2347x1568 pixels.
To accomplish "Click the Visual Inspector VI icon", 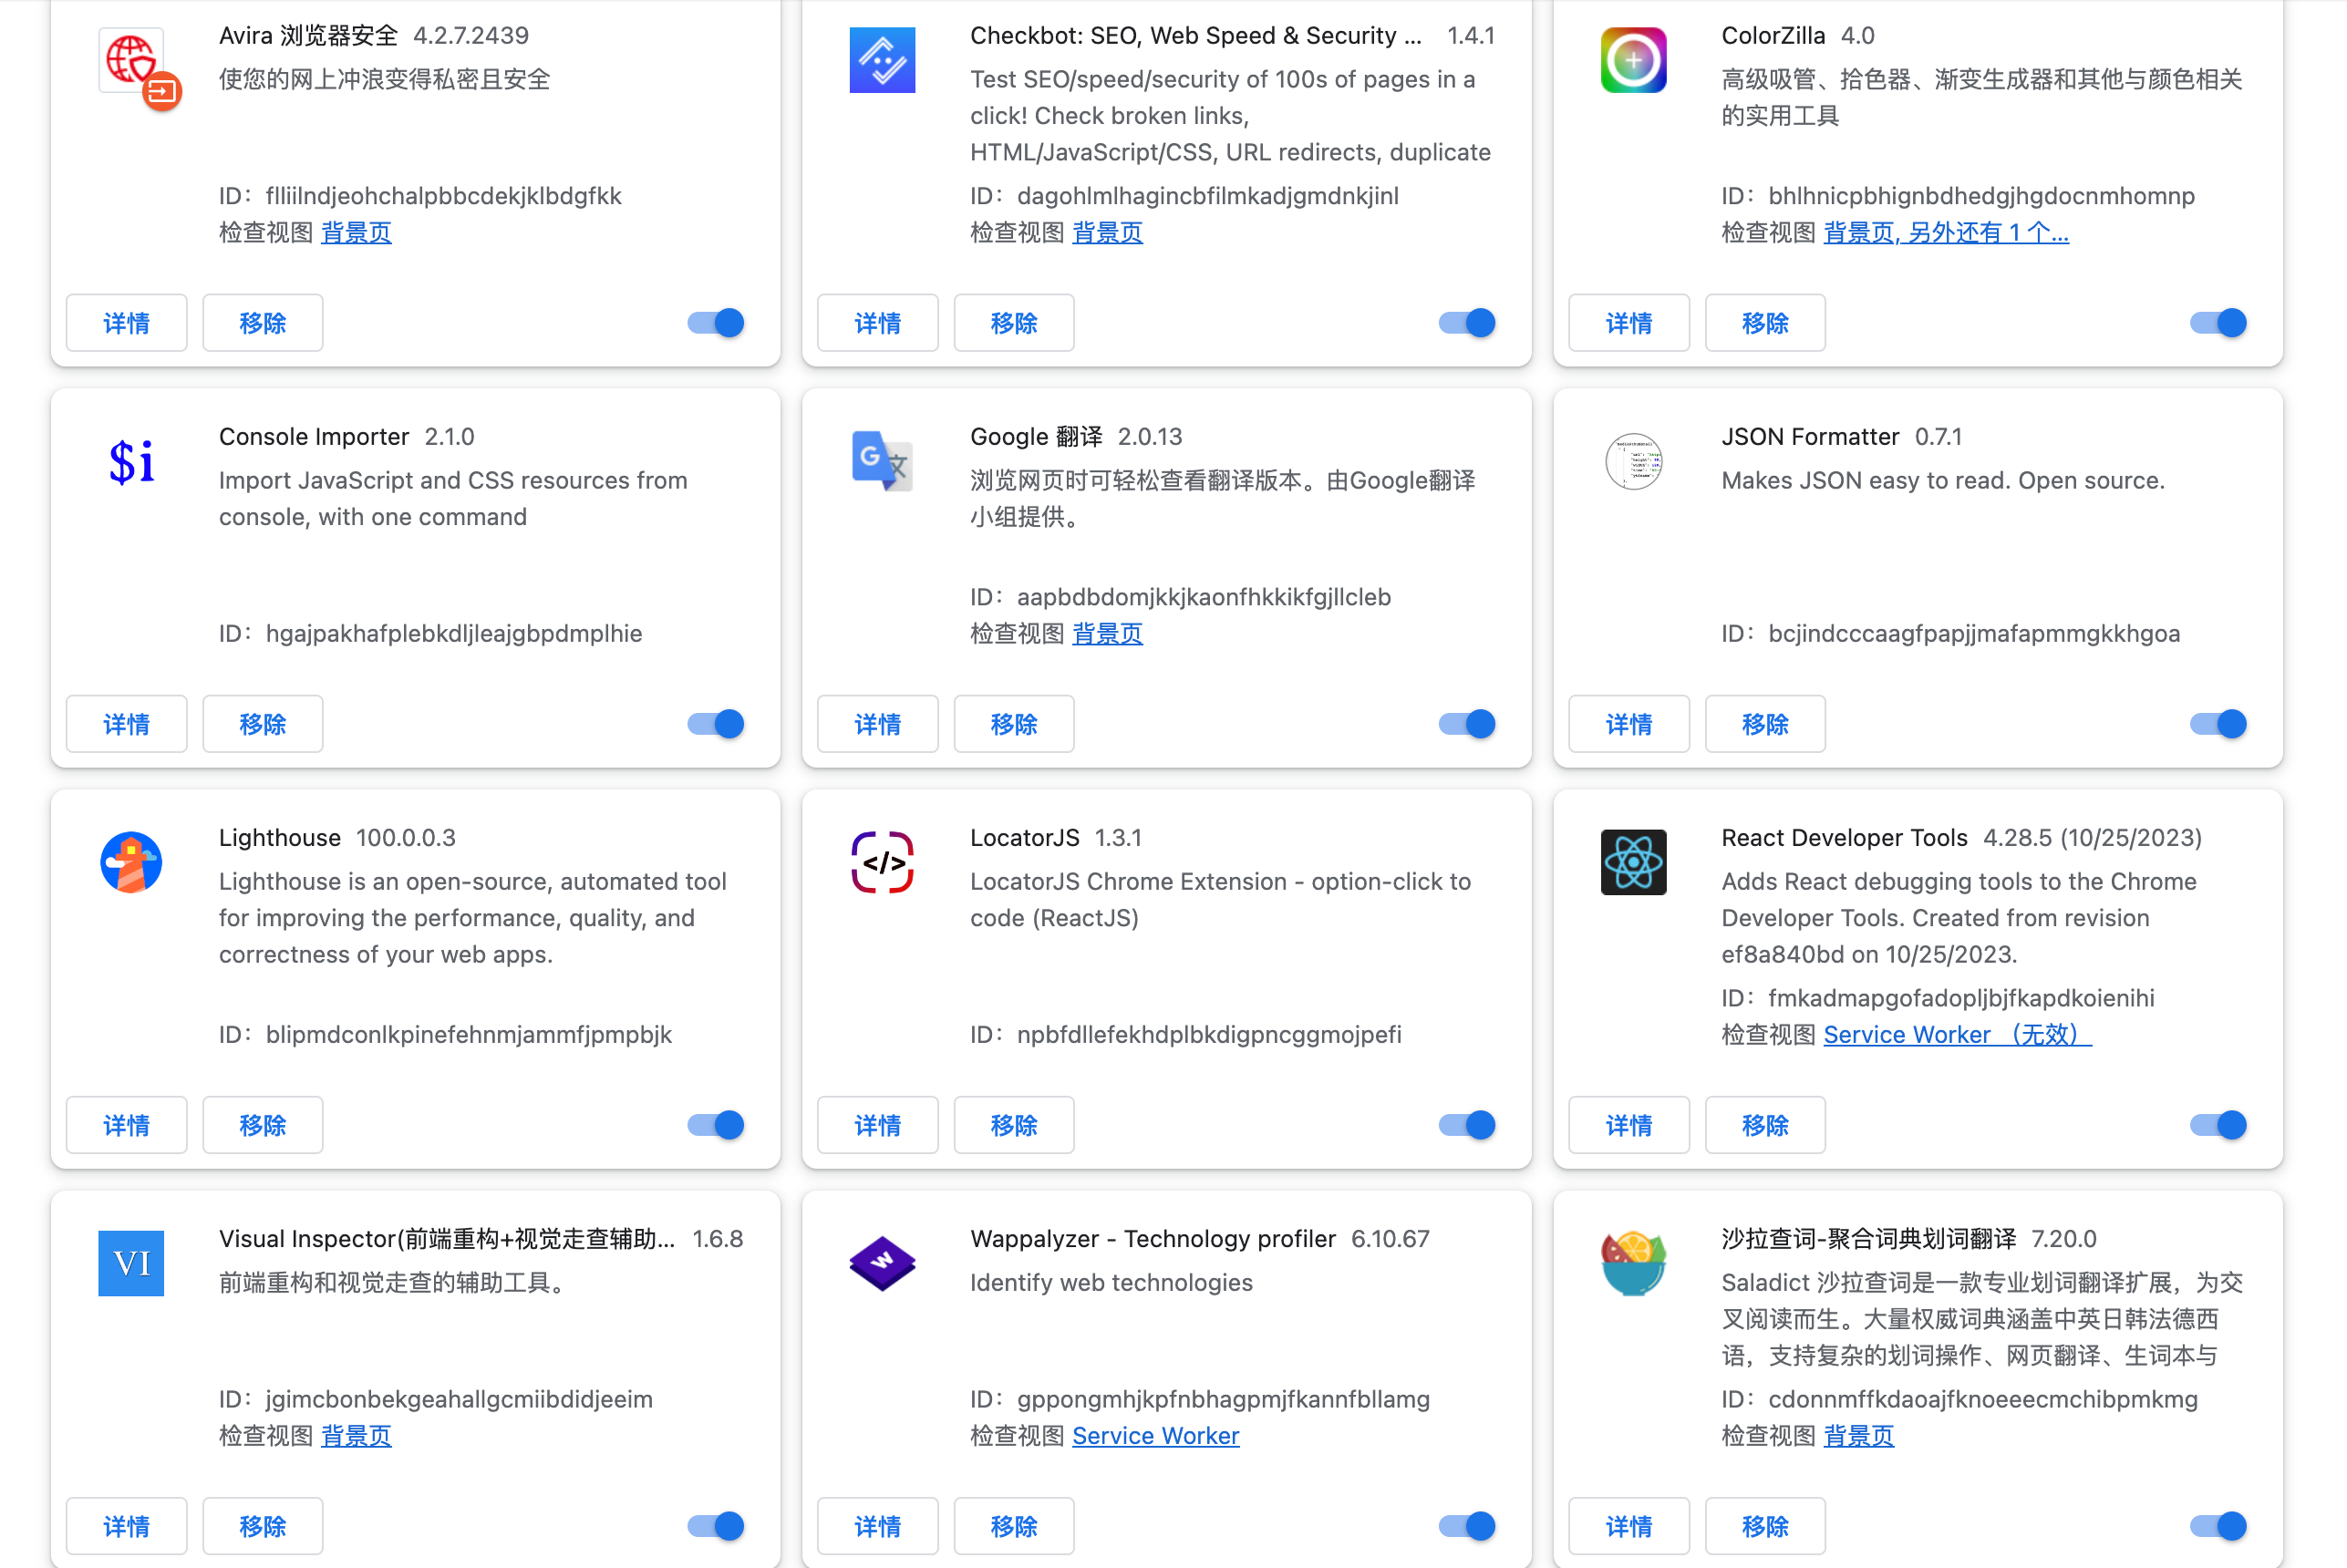I will 131,1263.
